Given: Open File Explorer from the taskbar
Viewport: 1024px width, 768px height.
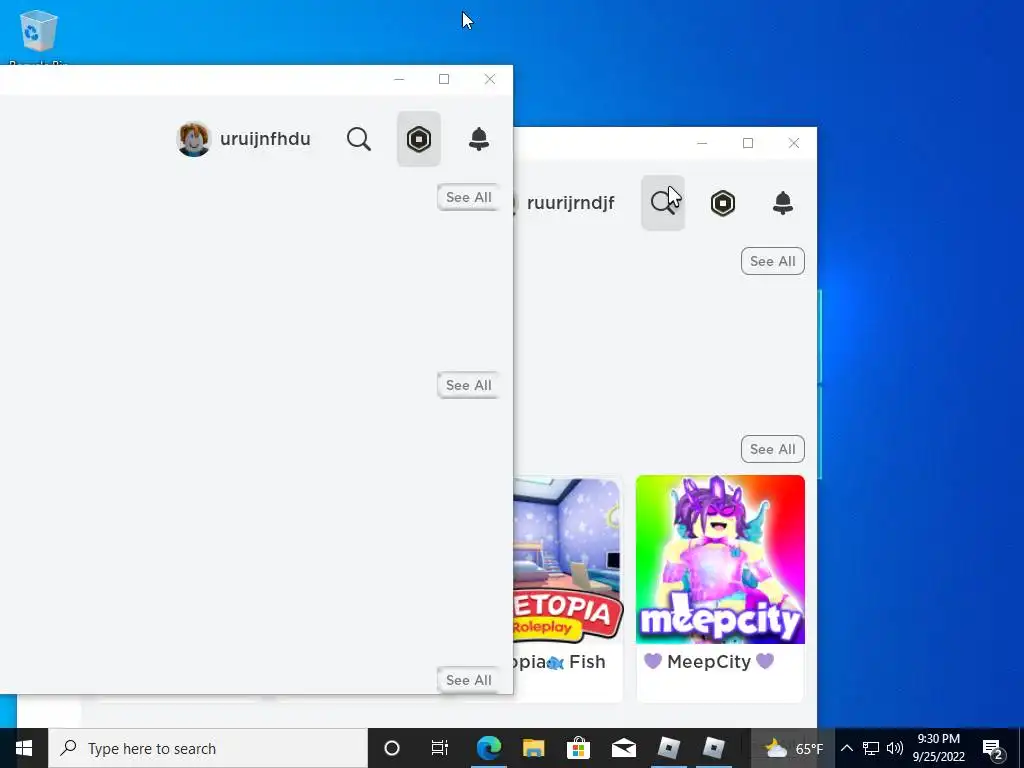Looking at the screenshot, I should pyautogui.click(x=534, y=748).
